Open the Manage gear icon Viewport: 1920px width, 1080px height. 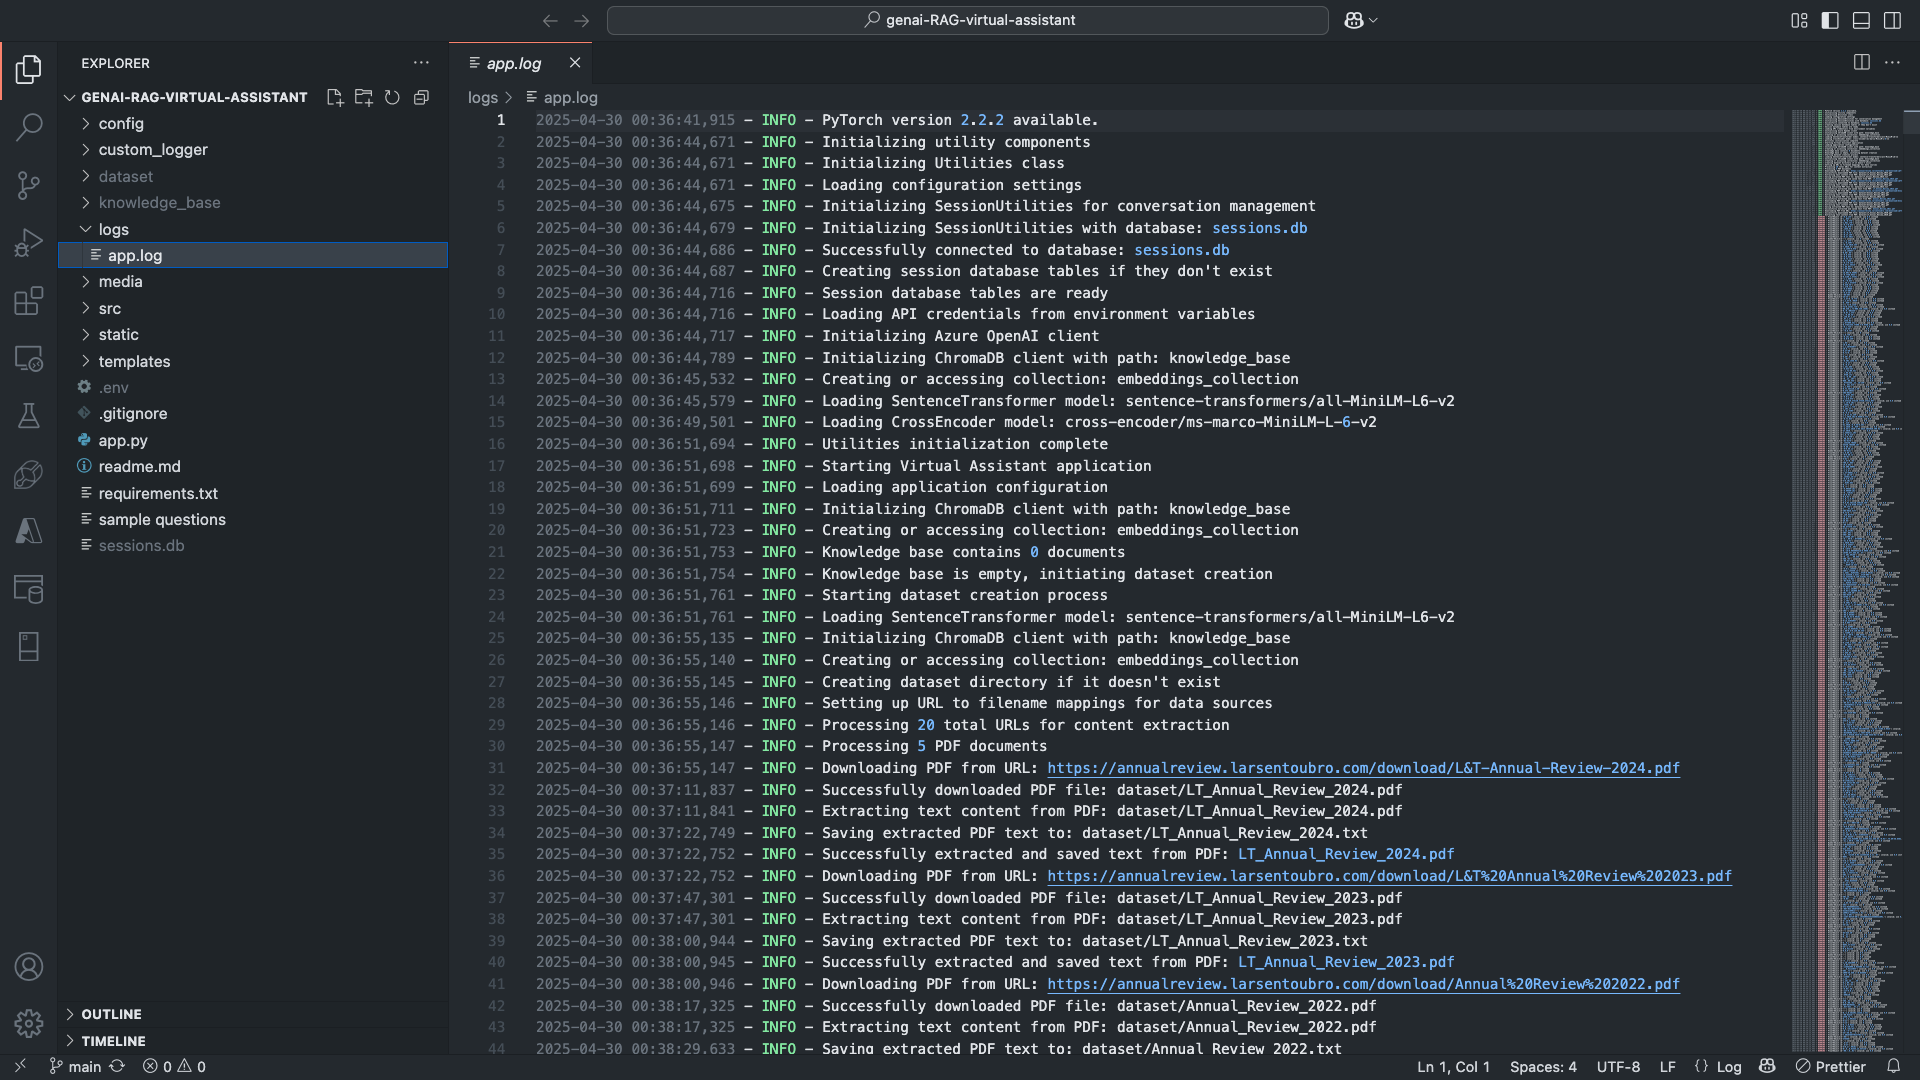coord(29,1024)
